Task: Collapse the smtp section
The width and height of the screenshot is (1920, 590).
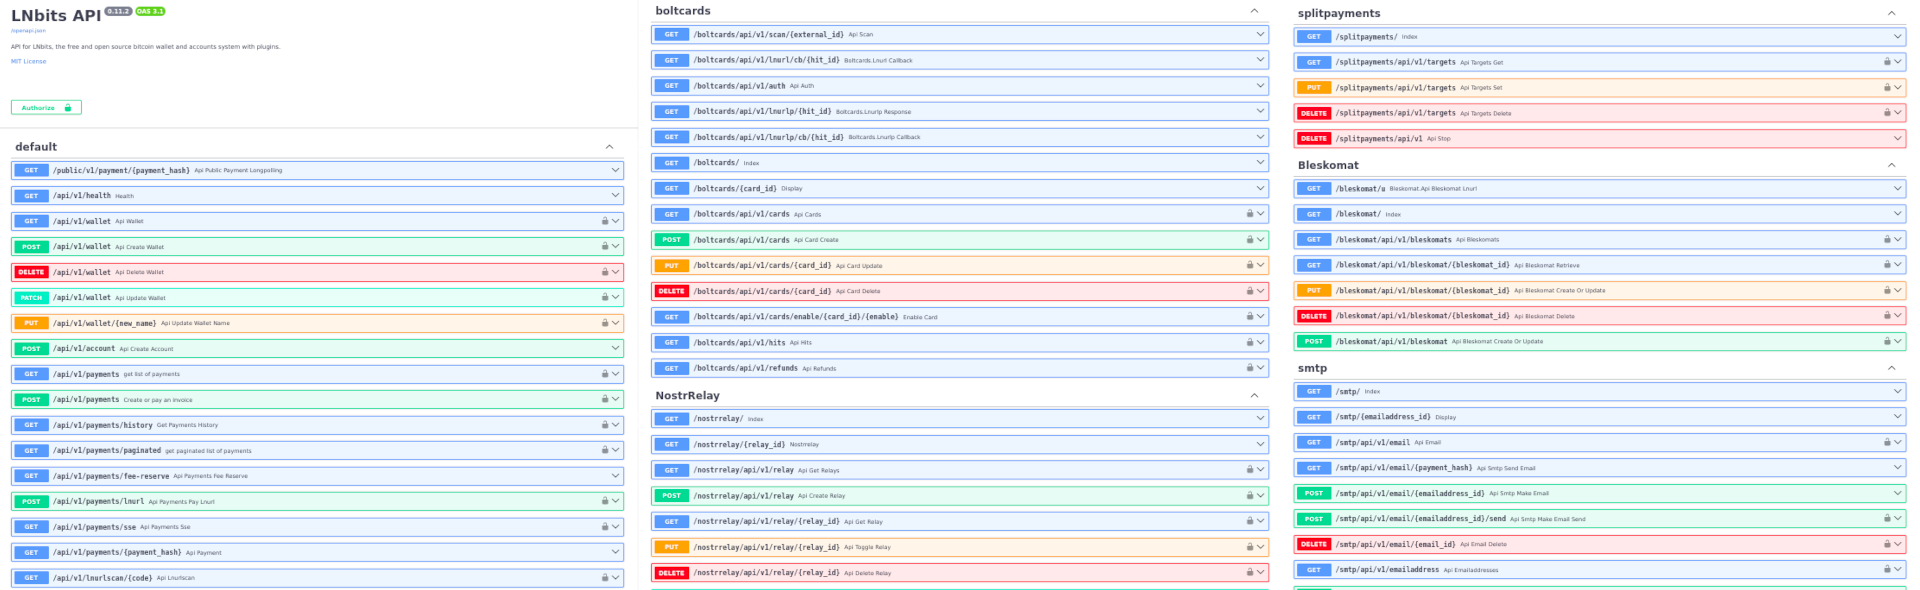Action: 1891,369
